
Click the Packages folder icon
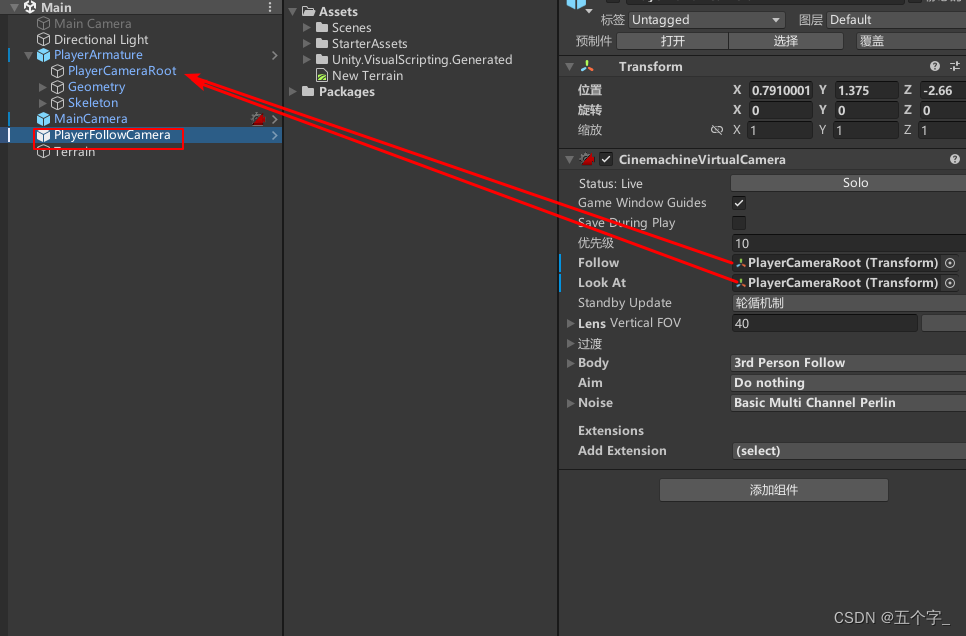[308, 91]
